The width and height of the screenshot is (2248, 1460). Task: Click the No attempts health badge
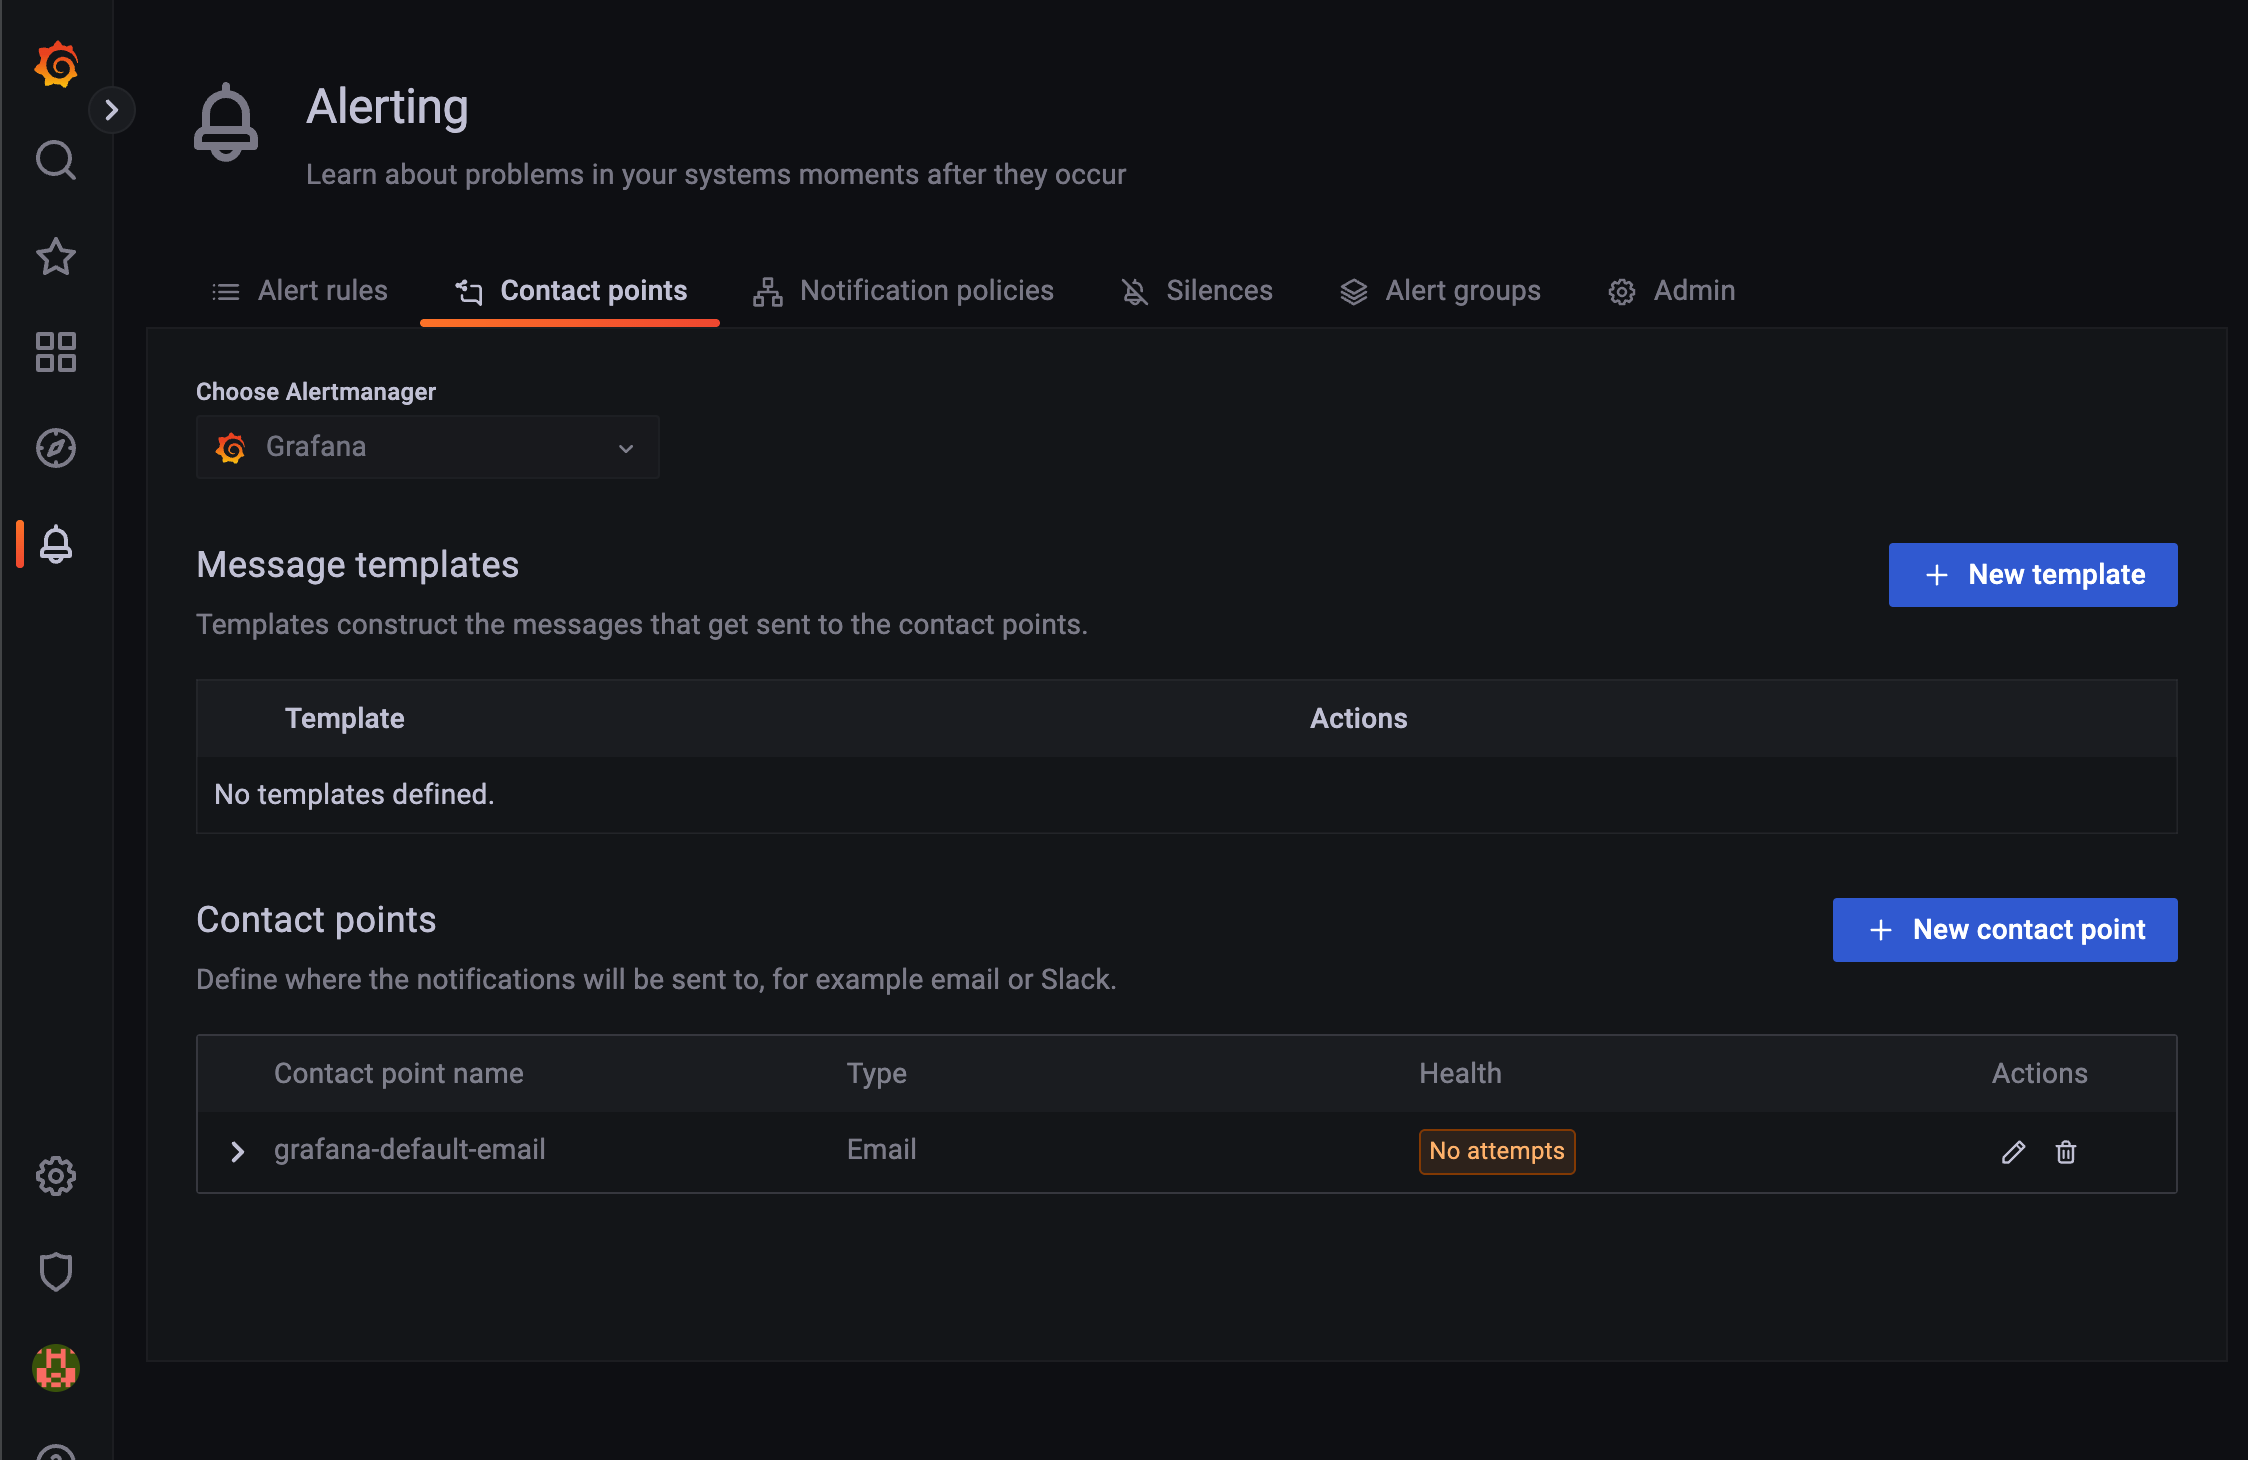[1496, 1152]
